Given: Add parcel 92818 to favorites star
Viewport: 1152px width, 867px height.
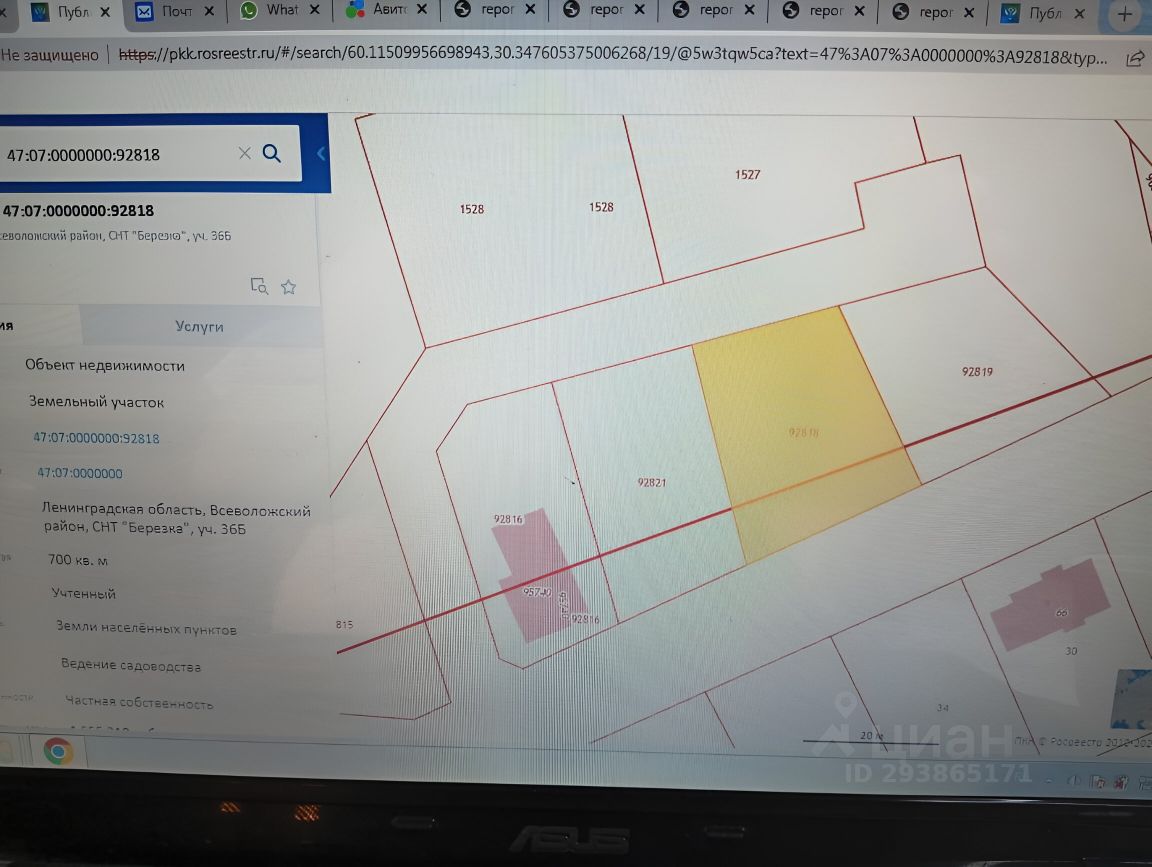Looking at the screenshot, I should click(289, 287).
